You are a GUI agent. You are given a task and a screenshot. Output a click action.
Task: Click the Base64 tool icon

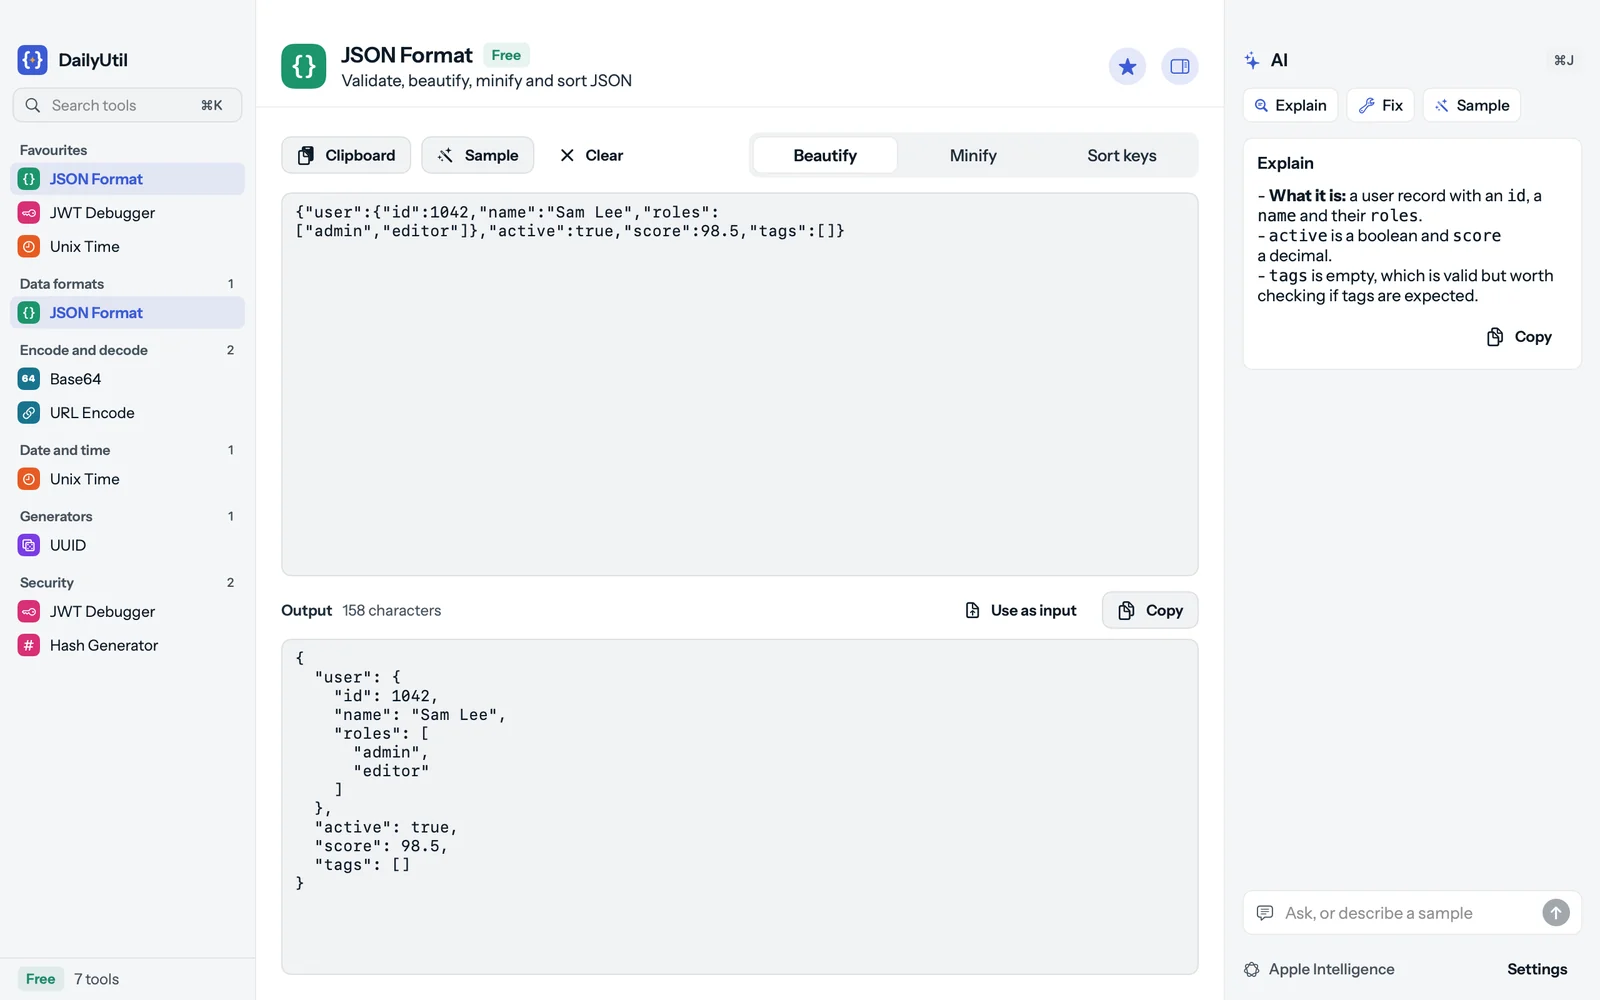tap(29, 379)
